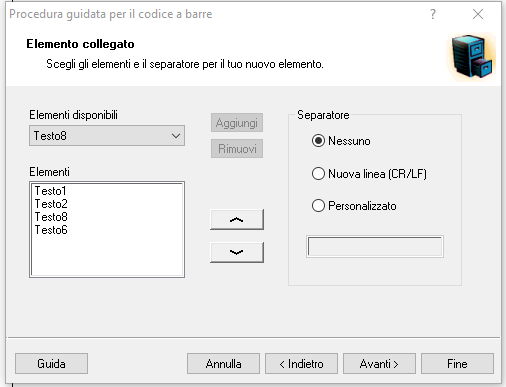This screenshot has height=387, width=506.
Task: Click the move-down arrow button
Action: point(237,252)
